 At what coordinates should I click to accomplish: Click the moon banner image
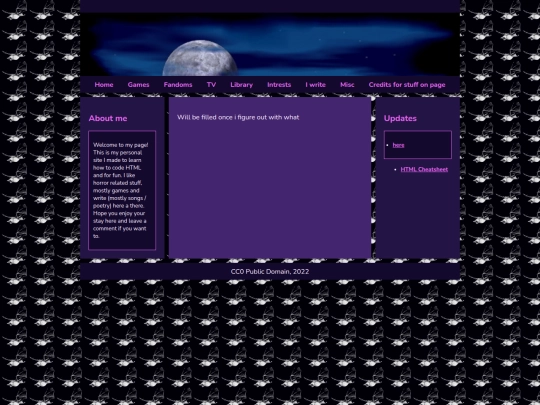tap(270, 44)
